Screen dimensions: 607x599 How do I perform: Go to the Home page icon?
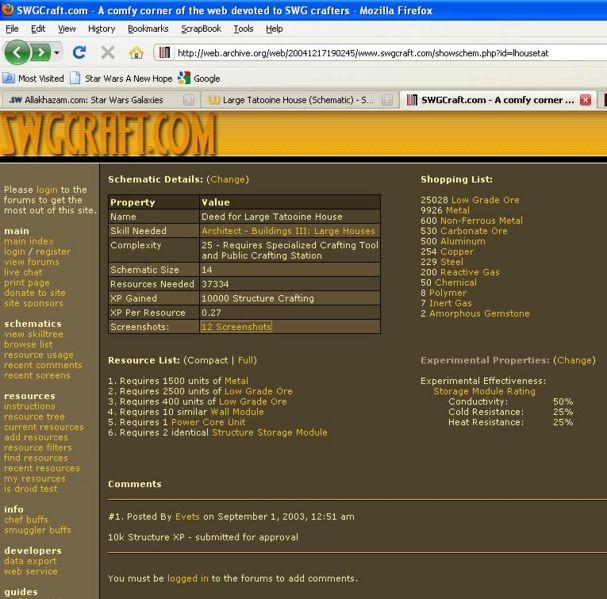click(134, 52)
